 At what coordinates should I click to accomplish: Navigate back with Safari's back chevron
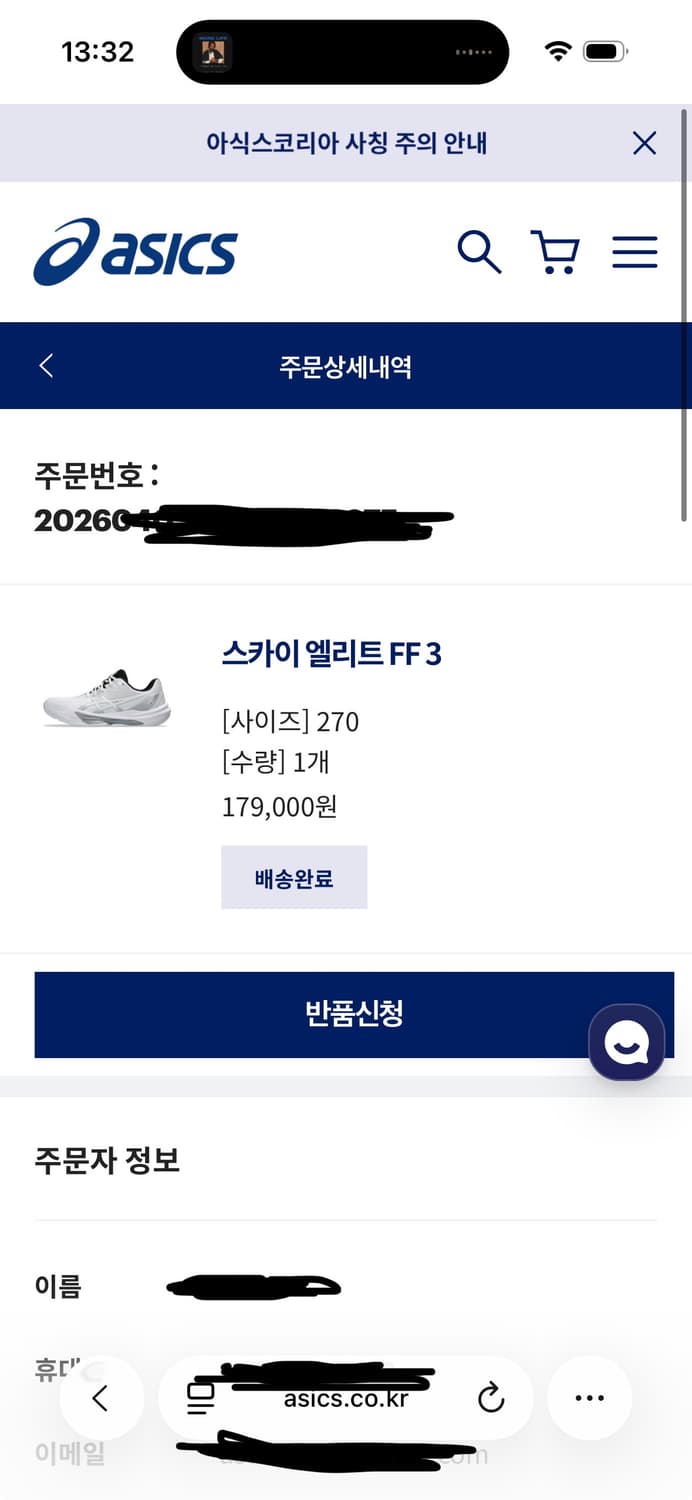103,1399
